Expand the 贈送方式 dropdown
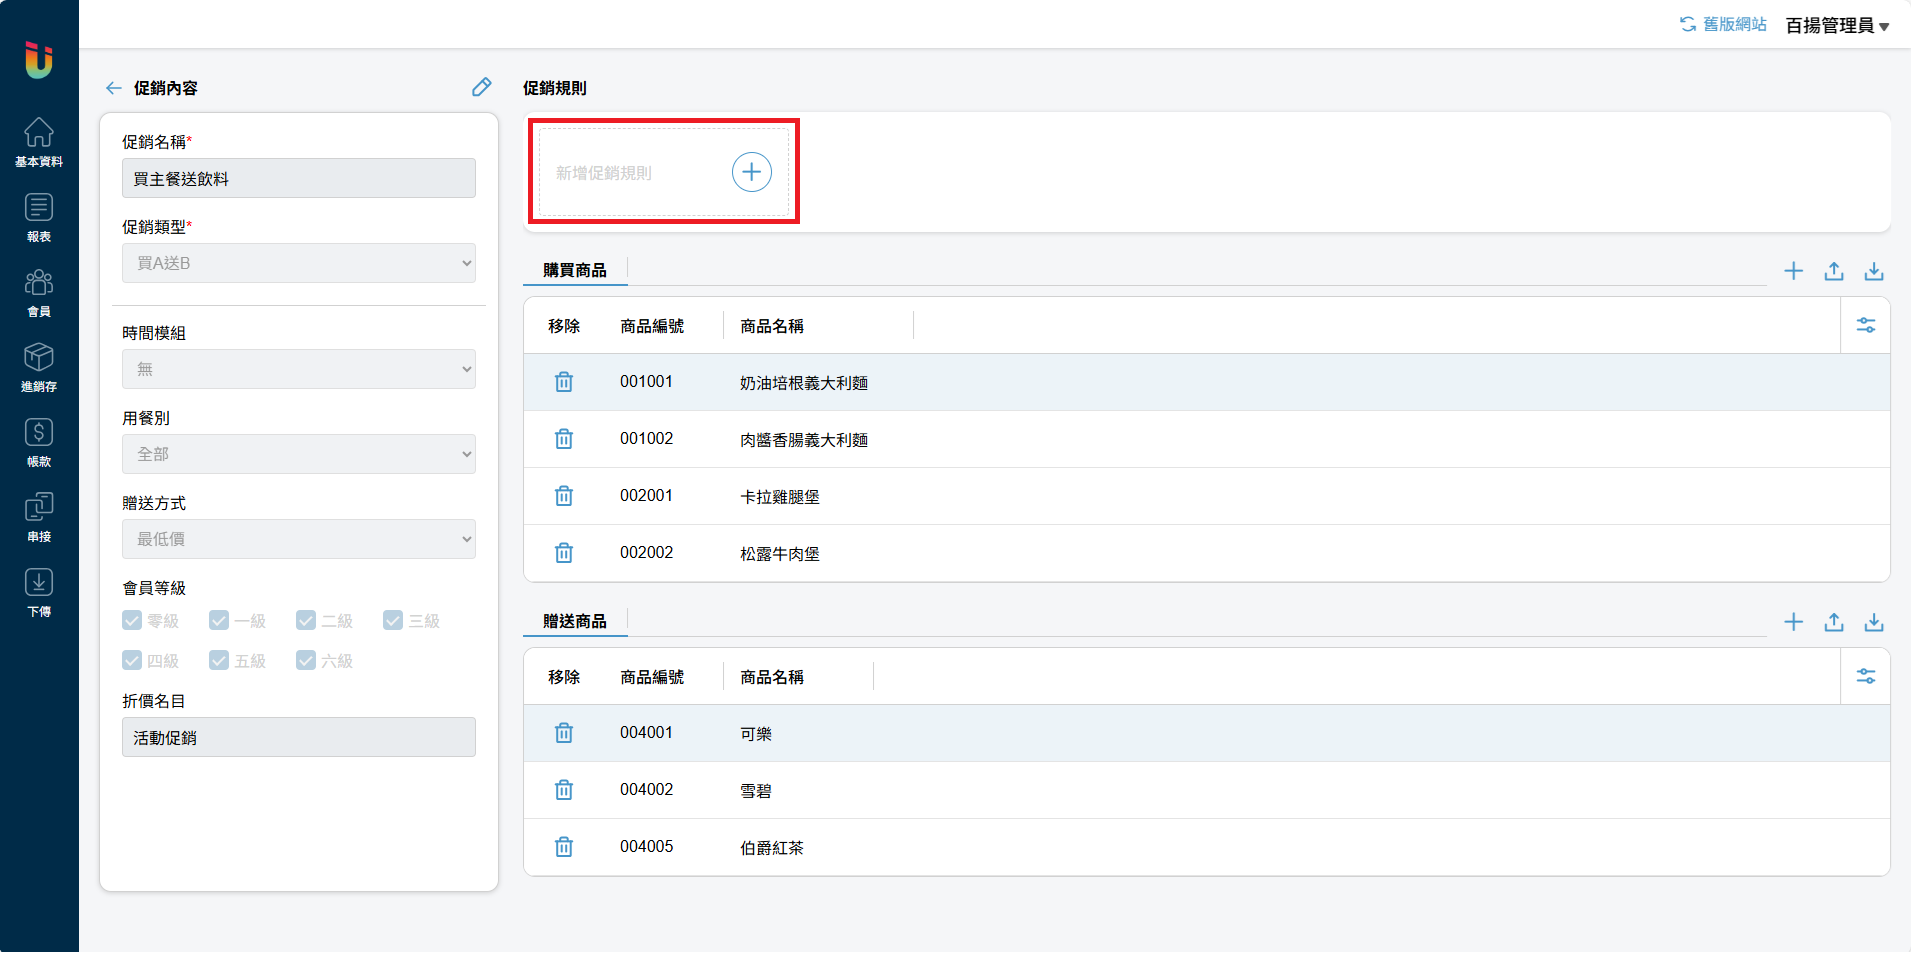This screenshot has width=1912, height=956. 298,539
